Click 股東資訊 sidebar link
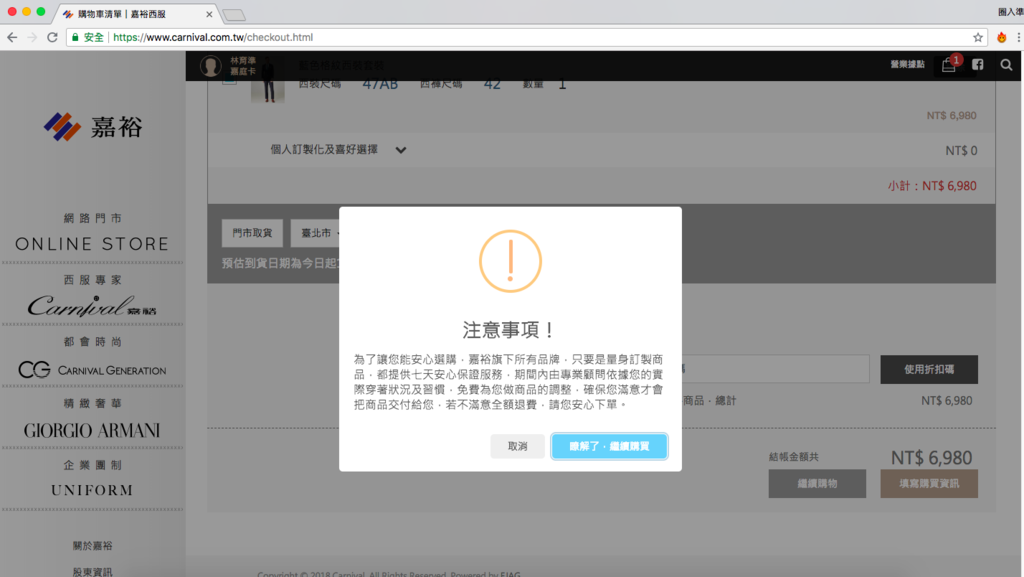1024x577 pixels. [92, 571]
